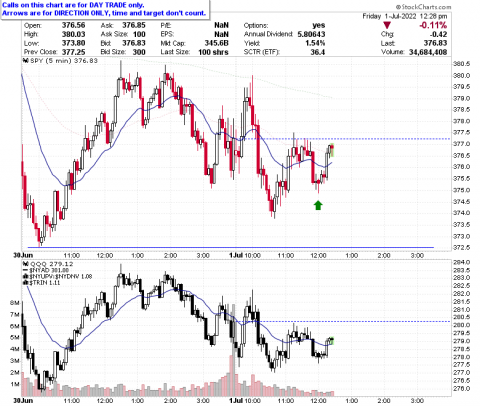Screen dimensions: 480x406
Task: Click the Last value 376.83
Action: [435, 43]
